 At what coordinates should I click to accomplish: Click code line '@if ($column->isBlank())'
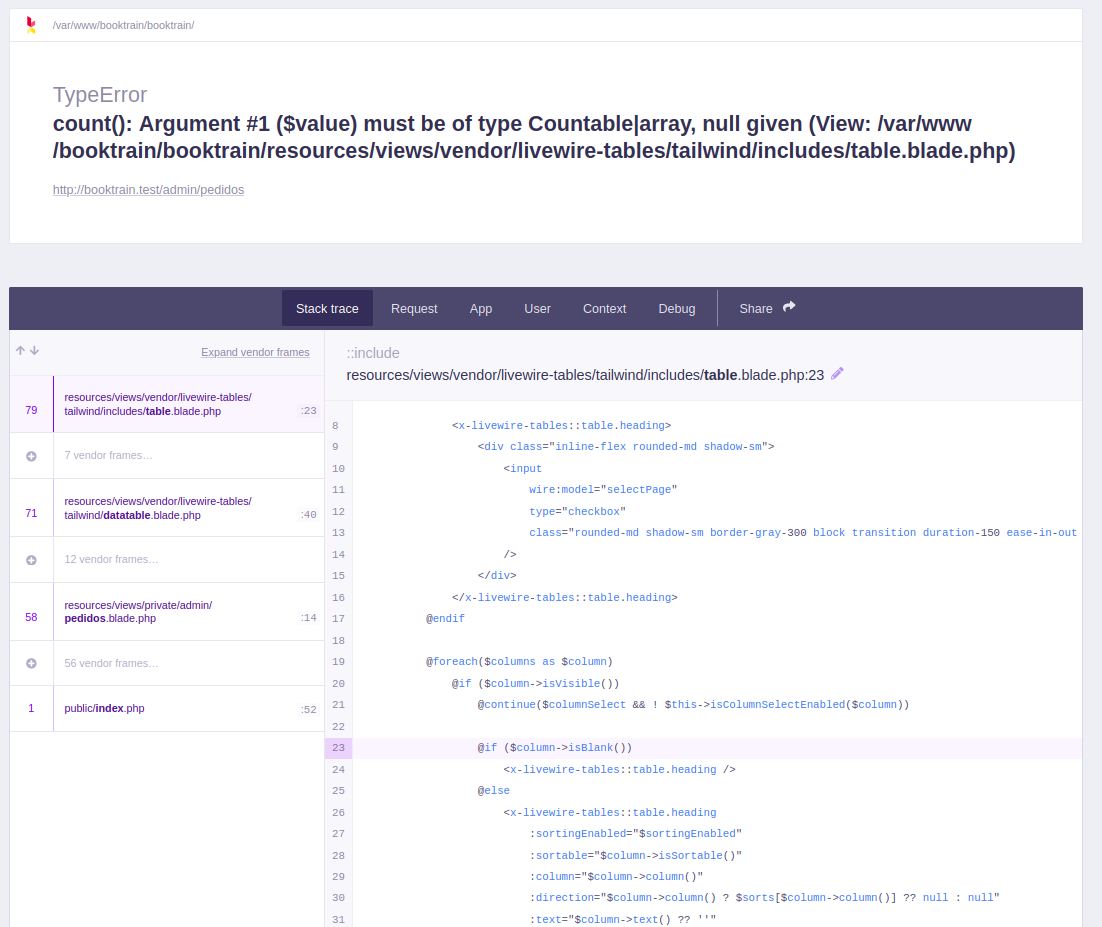click(555, 748)
